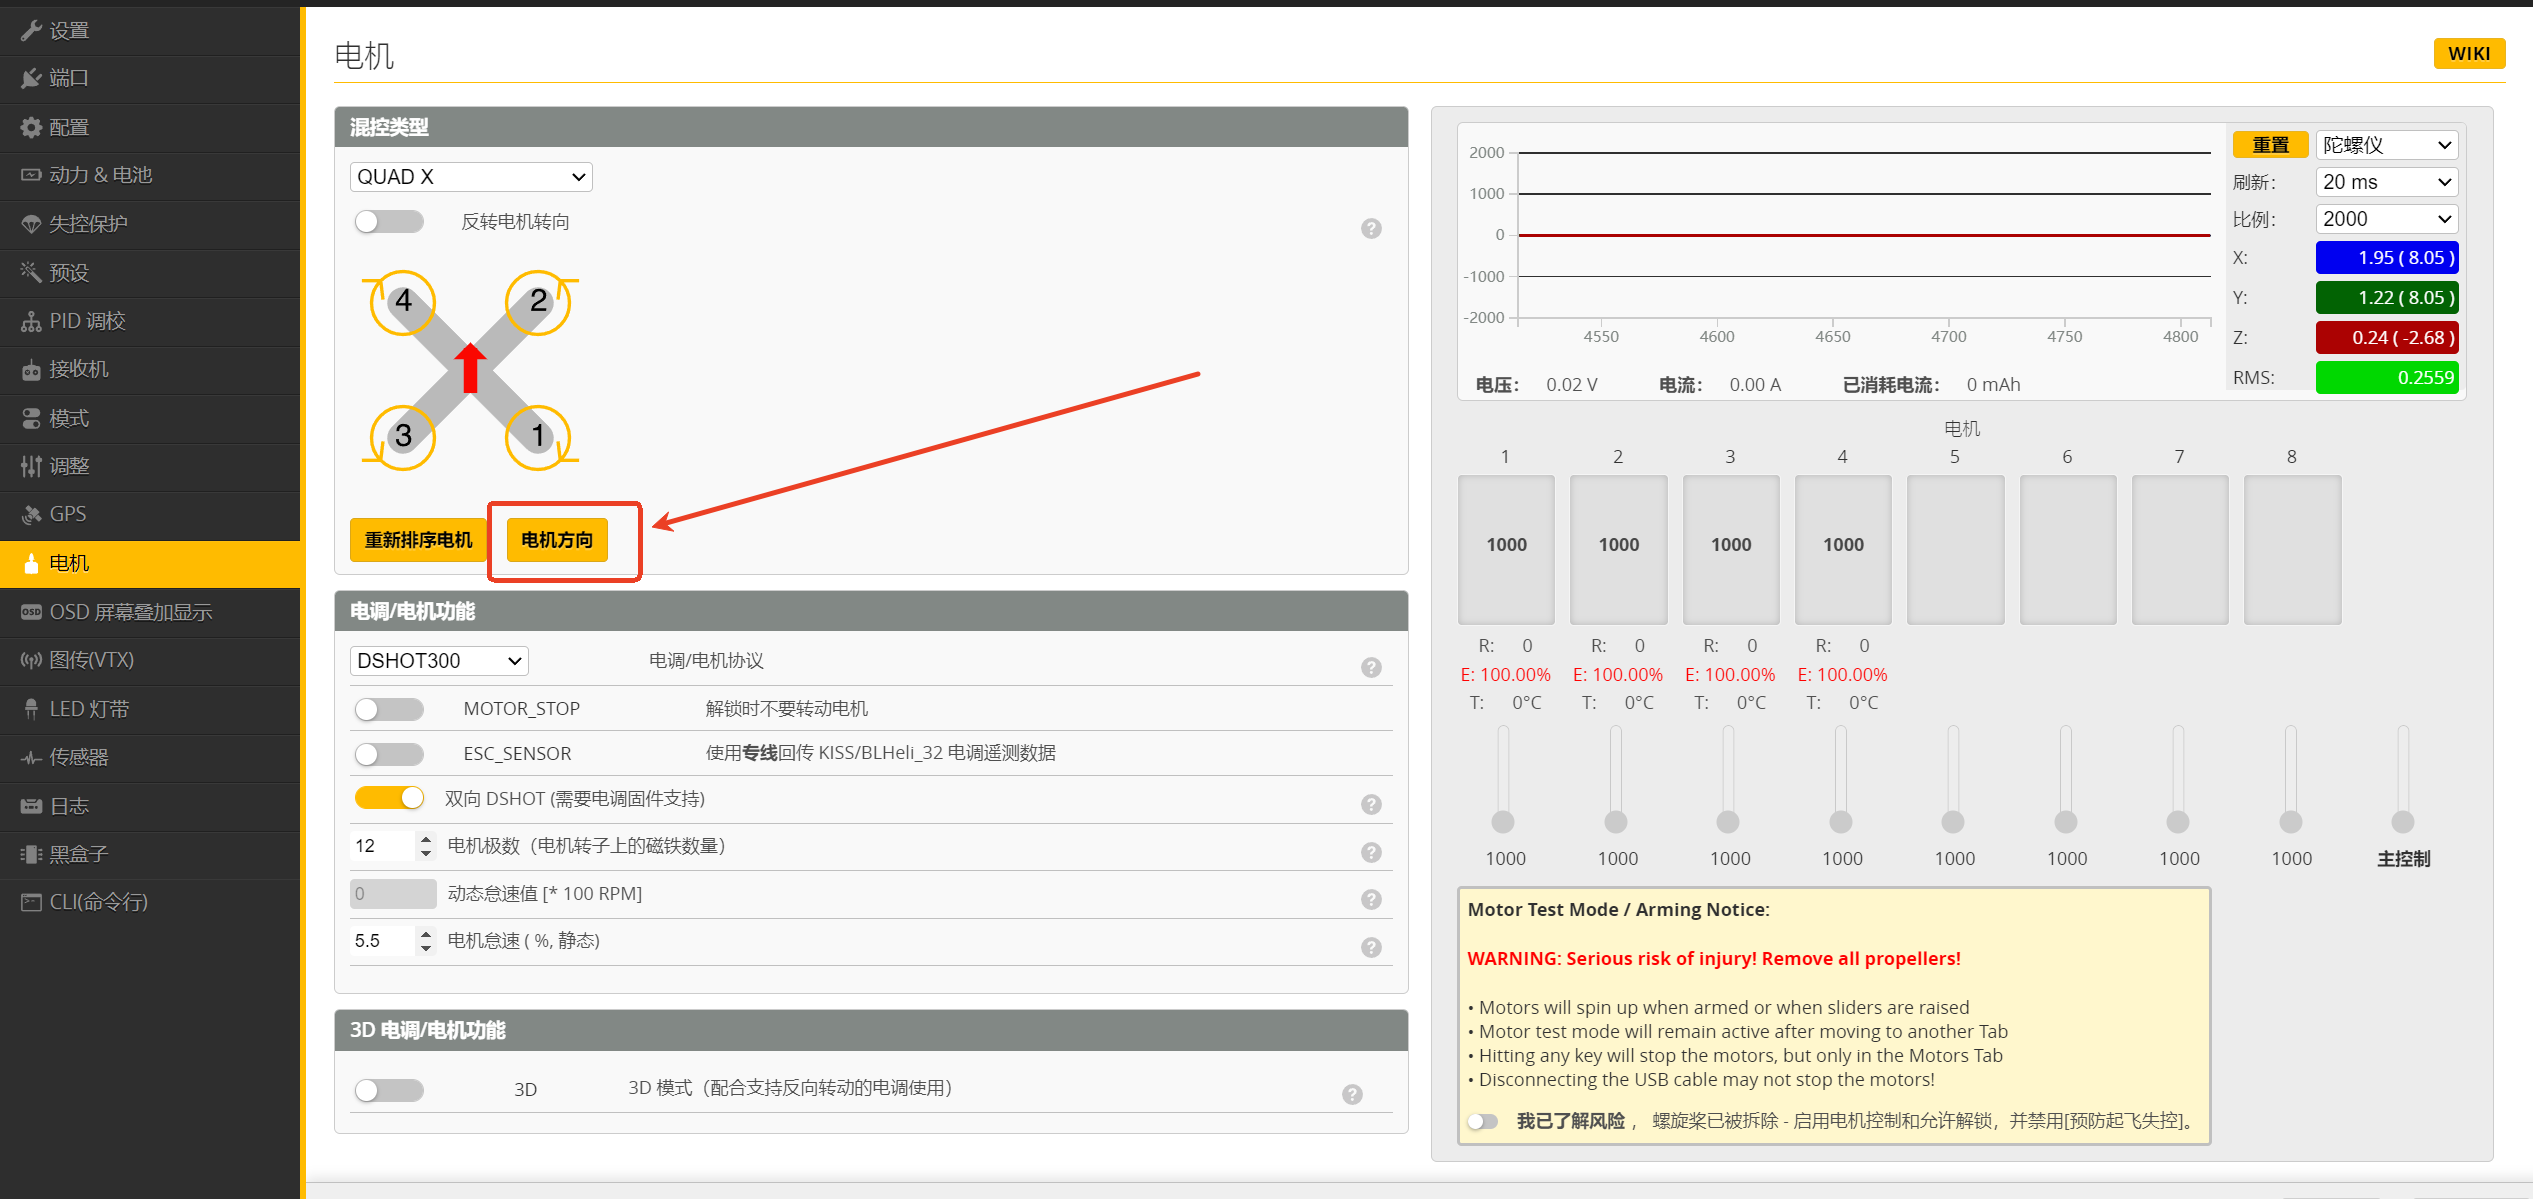Click help icon for 反转电机转向

1371,229
